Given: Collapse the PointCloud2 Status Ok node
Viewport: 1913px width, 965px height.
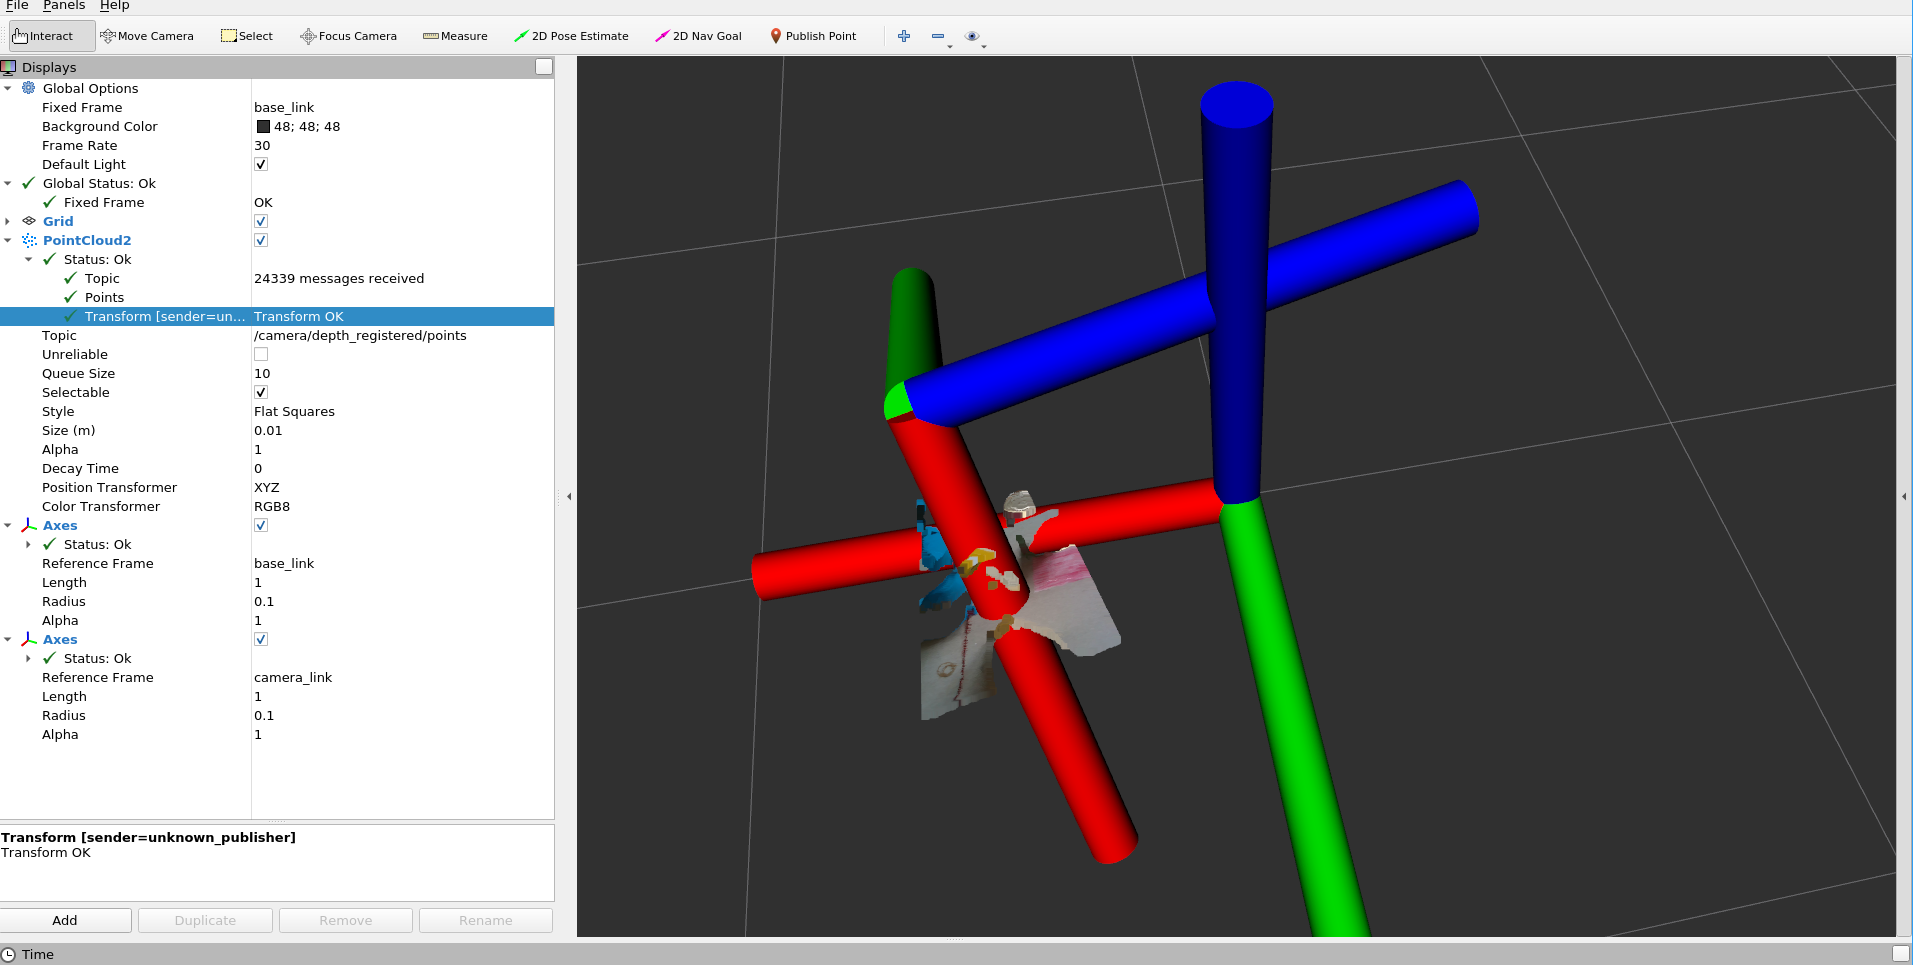Looking at the screenshot, I should [29, 259].
